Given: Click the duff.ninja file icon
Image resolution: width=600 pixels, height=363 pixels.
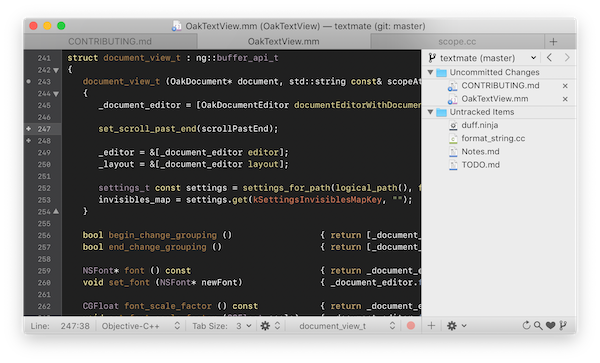Looking at the screenshot, I should [x=453, y=125].
